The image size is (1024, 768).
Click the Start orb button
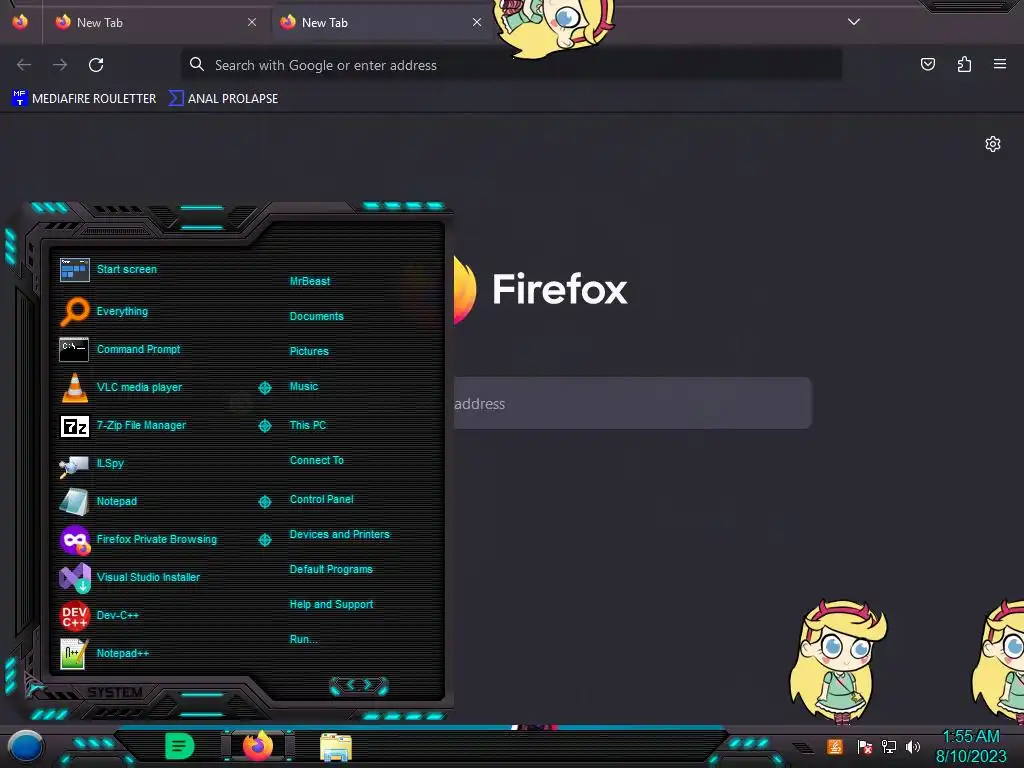tap(25, 747)
